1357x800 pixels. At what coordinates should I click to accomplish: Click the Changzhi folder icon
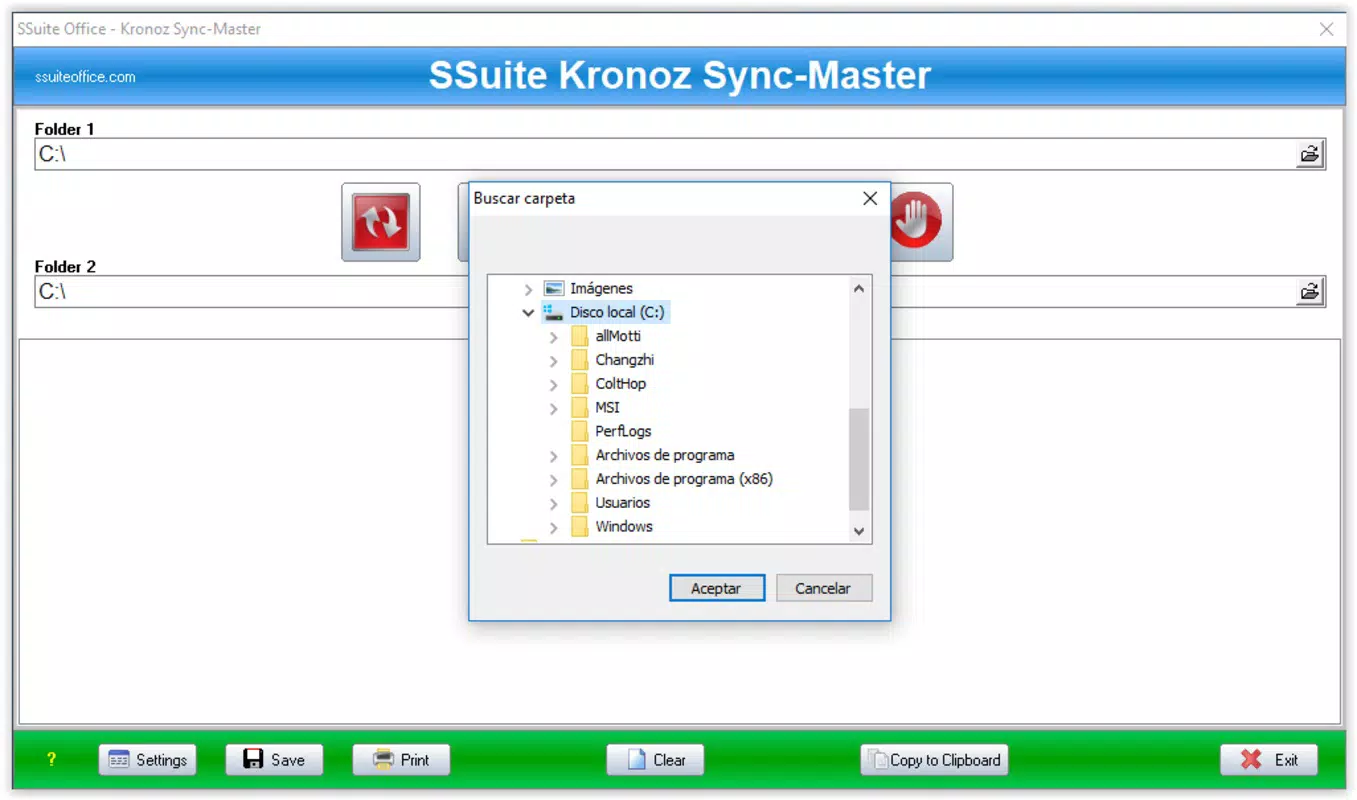coord(580,360)
